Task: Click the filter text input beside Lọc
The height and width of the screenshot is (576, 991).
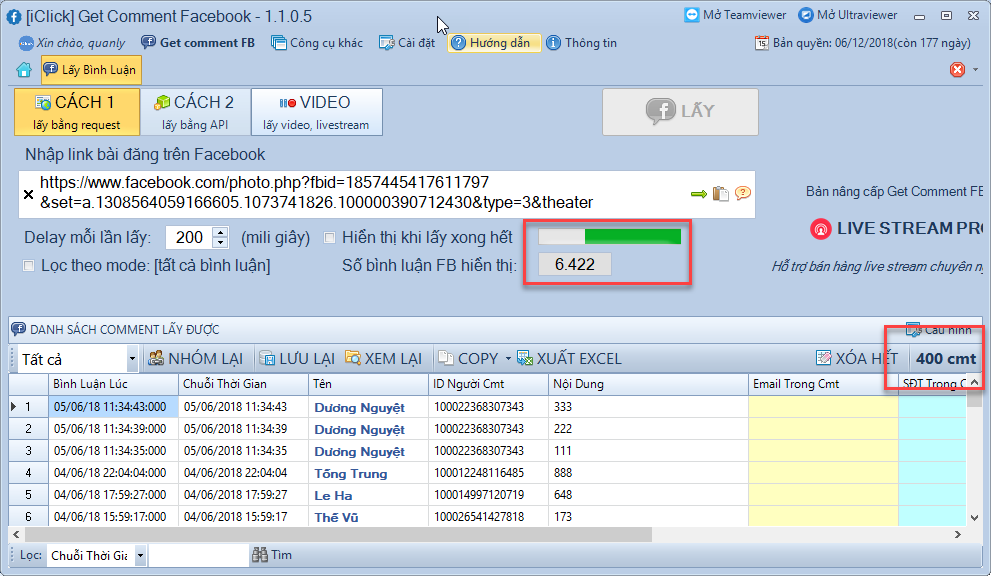Action: [x=198, y=556]
